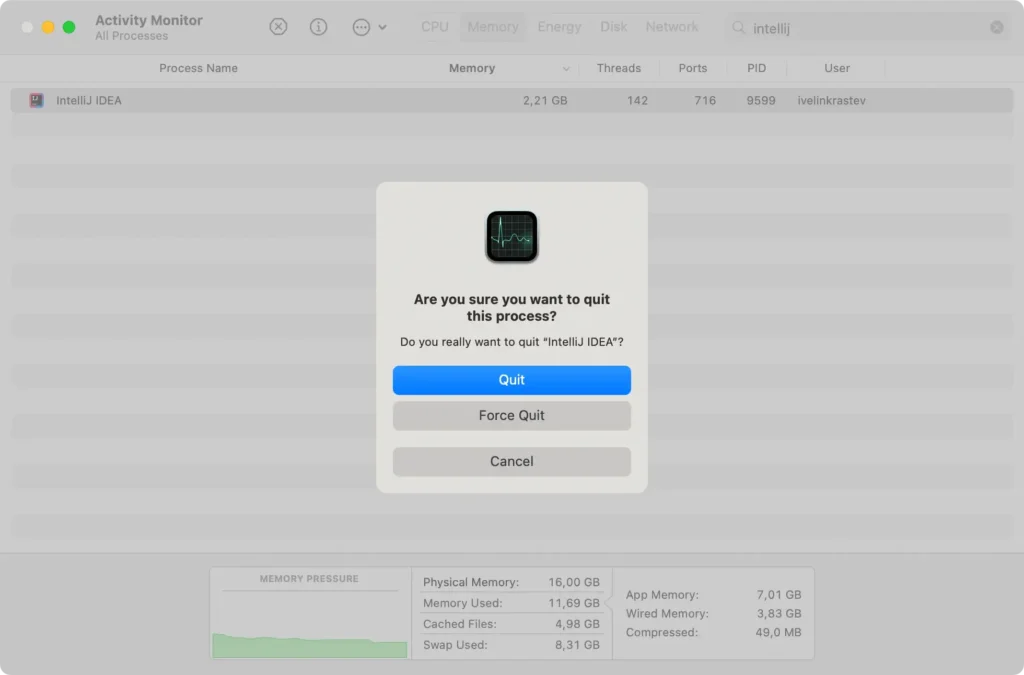Screen dimensions: 1024x675
Task: Click the Quit button in dialog
Action: coord(511,380)
